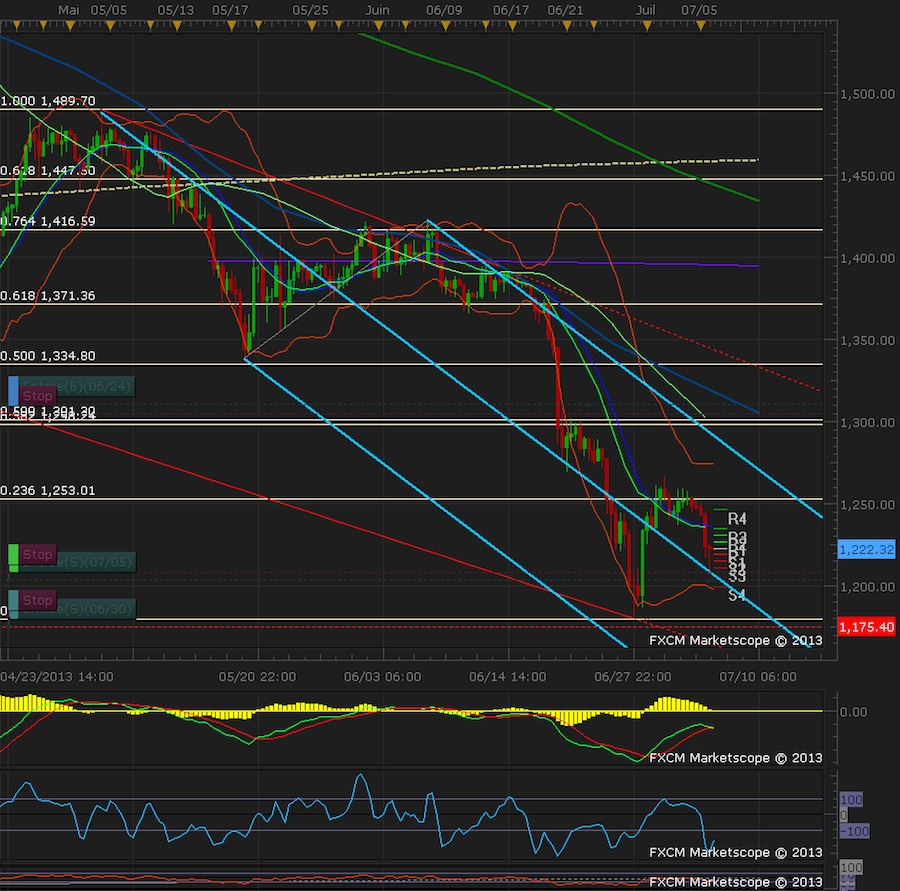The image size is (900, 891).
Task: Select the blue marker of the 06/24 buy entry
Action: click(x=13, y=388)
